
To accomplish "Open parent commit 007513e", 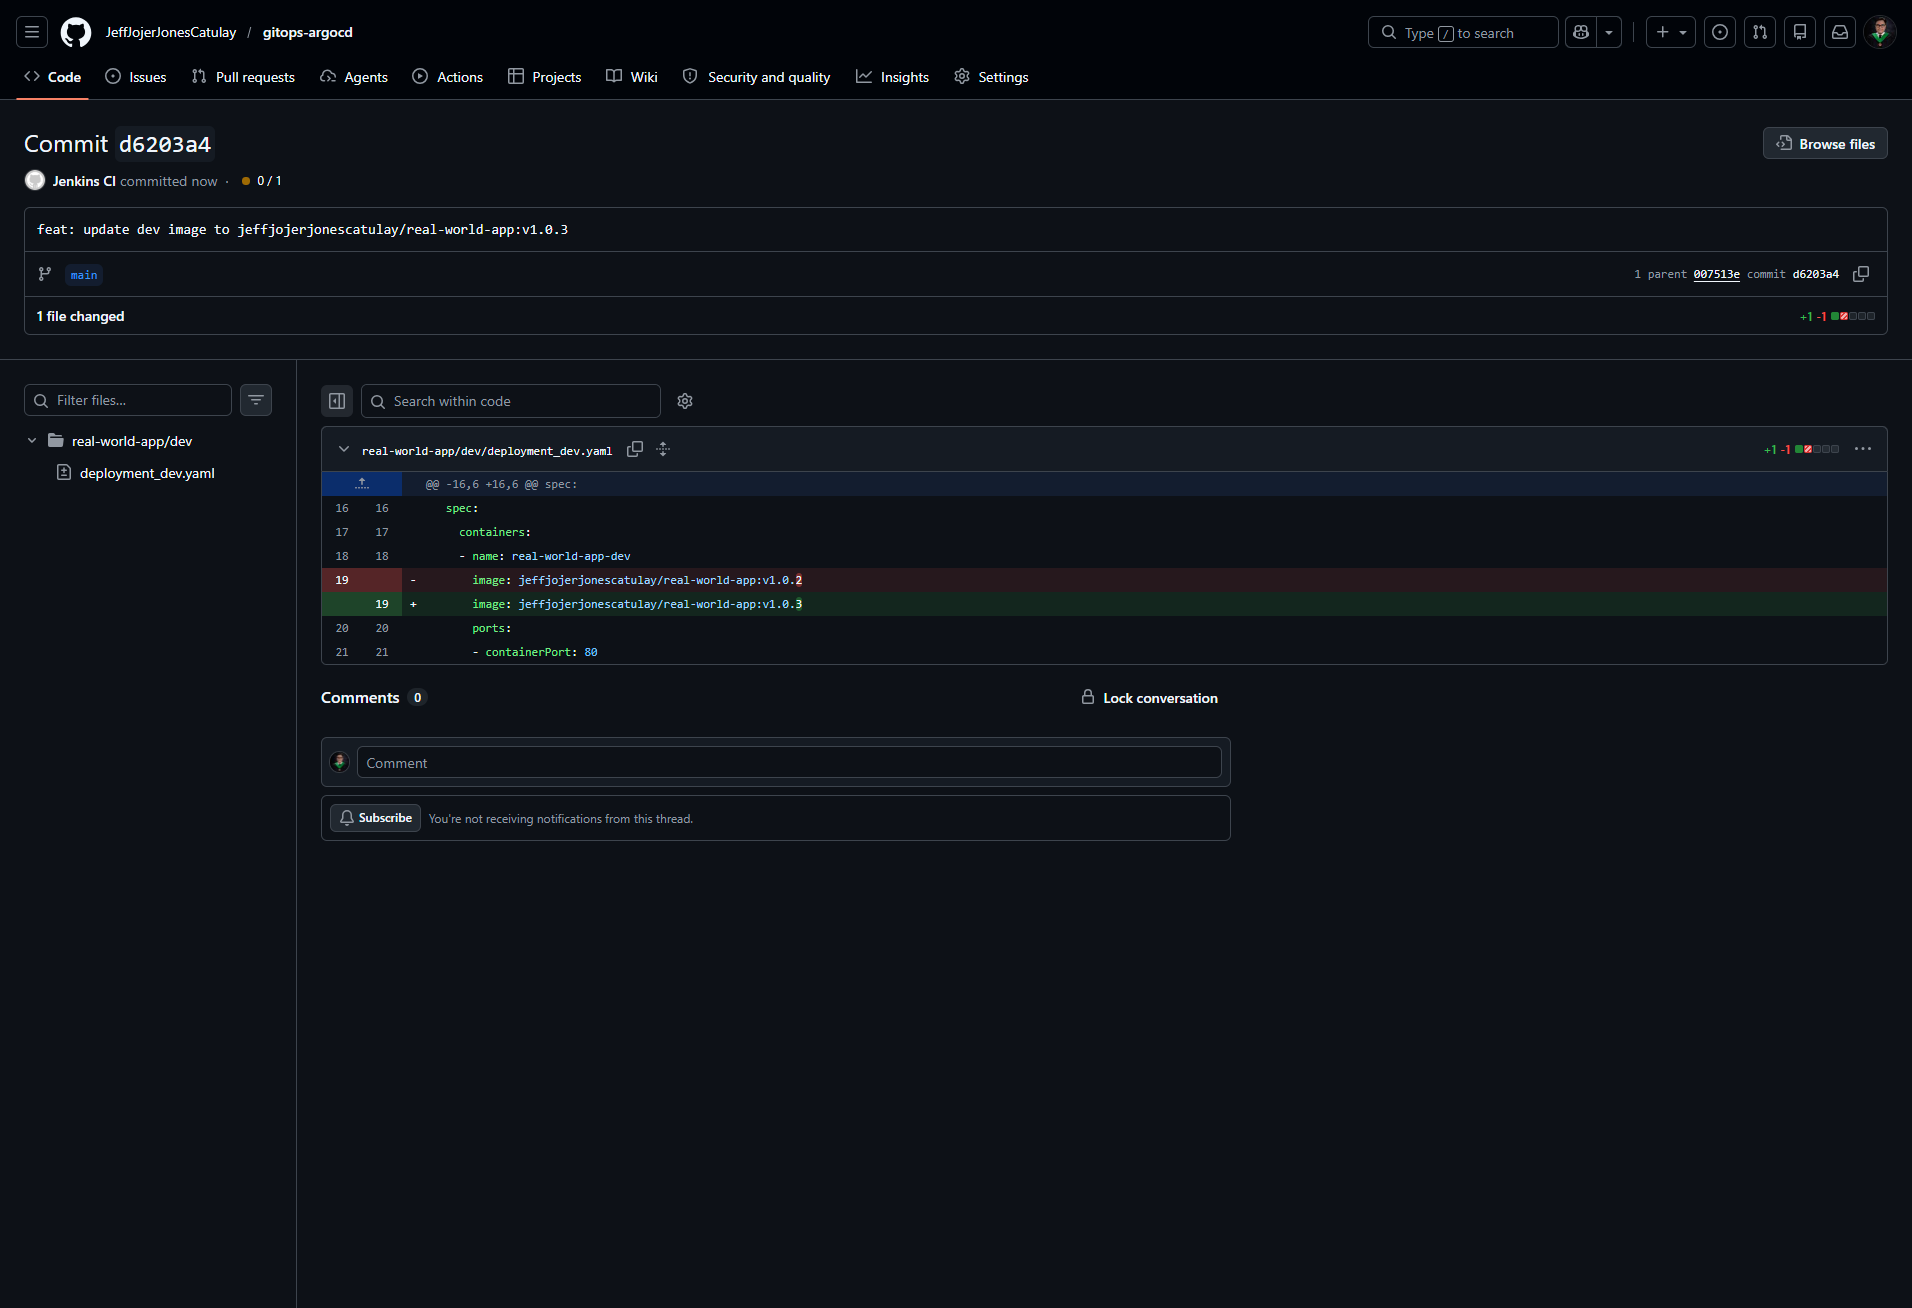I will tap(1716, 274).
